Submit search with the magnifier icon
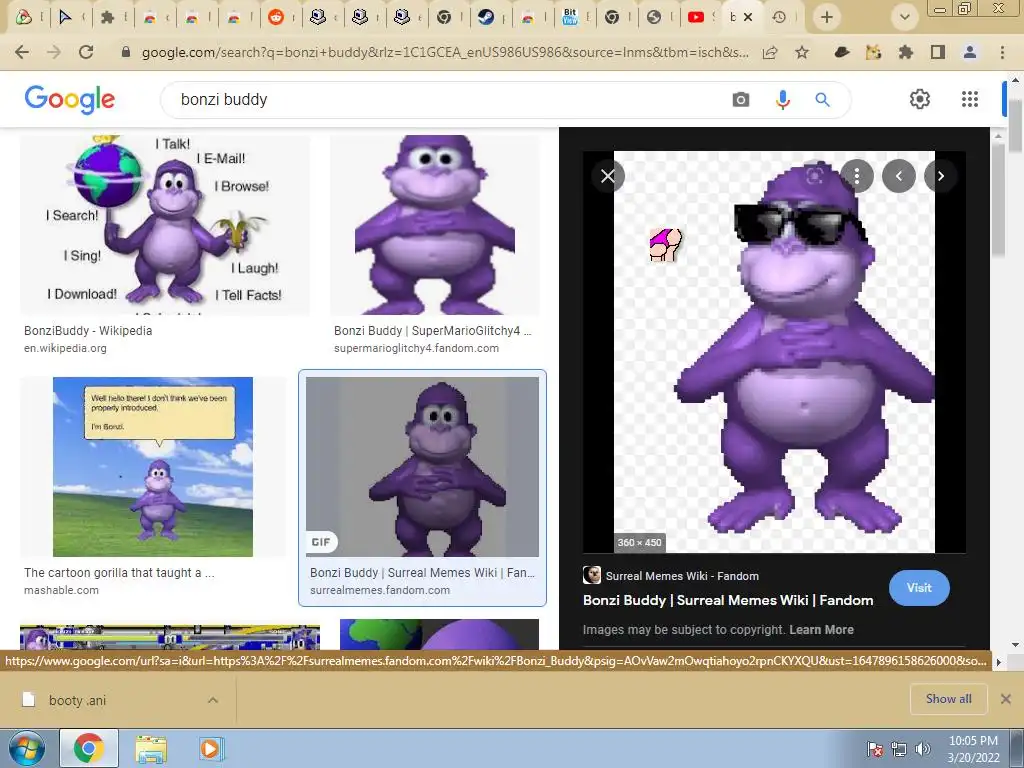Screen dimensions: 1024x768 (x=822, y=100)
